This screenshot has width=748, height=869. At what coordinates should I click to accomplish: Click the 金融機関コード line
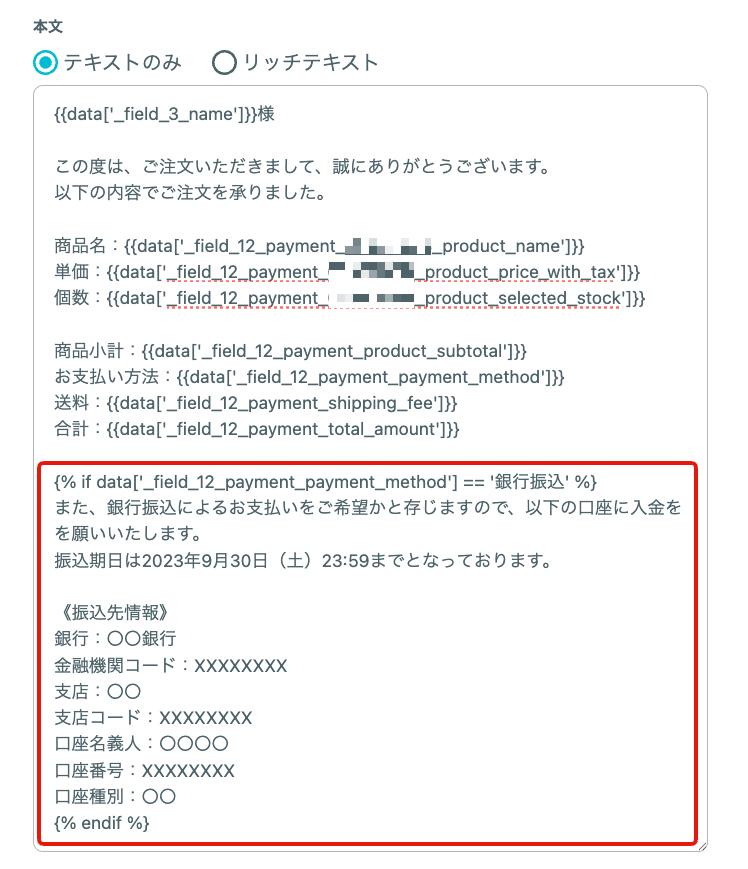[171, 665]
